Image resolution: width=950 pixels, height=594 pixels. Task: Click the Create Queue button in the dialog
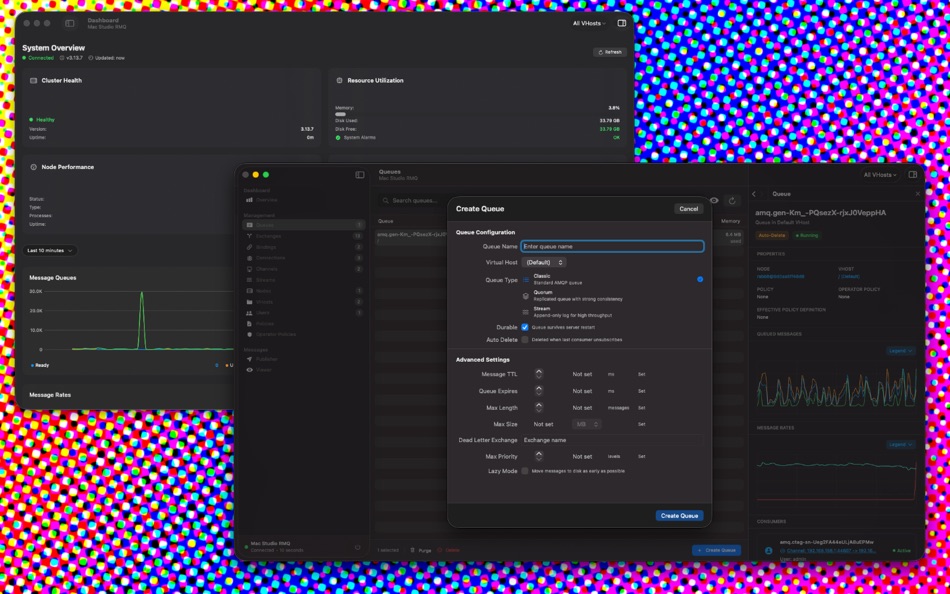(679, 516)
